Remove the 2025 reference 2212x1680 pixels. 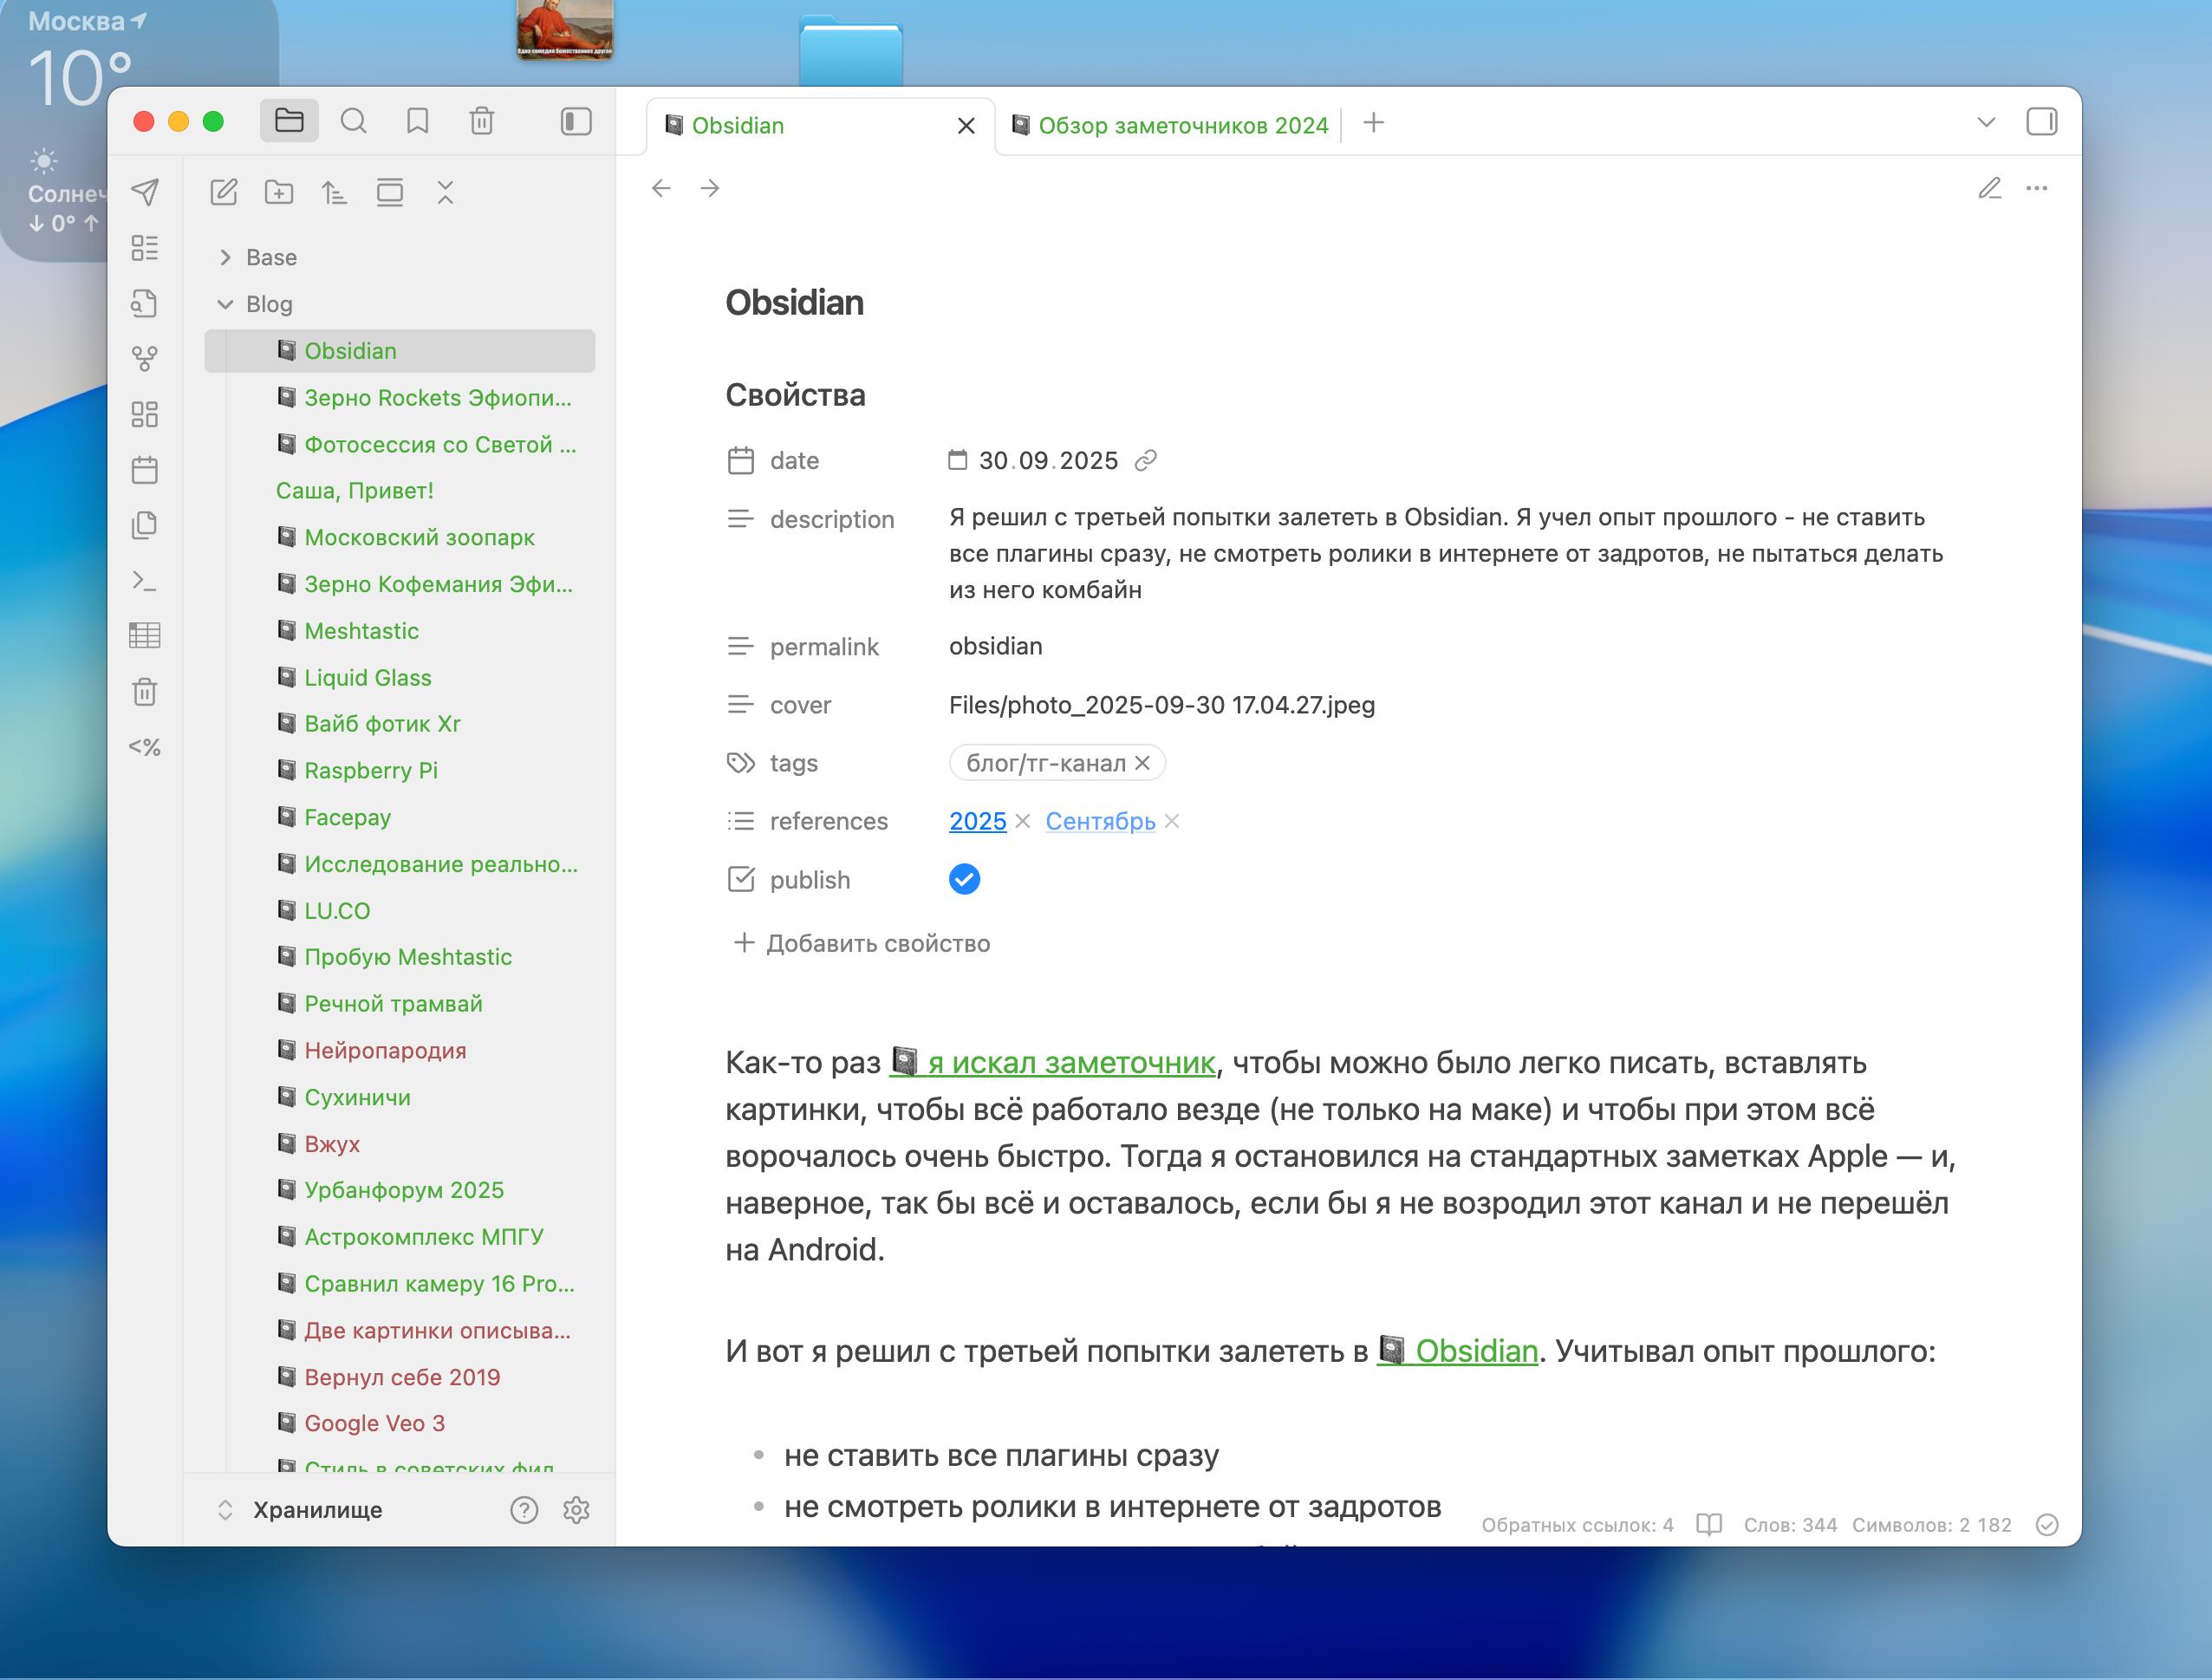(x=1022, y=821)
